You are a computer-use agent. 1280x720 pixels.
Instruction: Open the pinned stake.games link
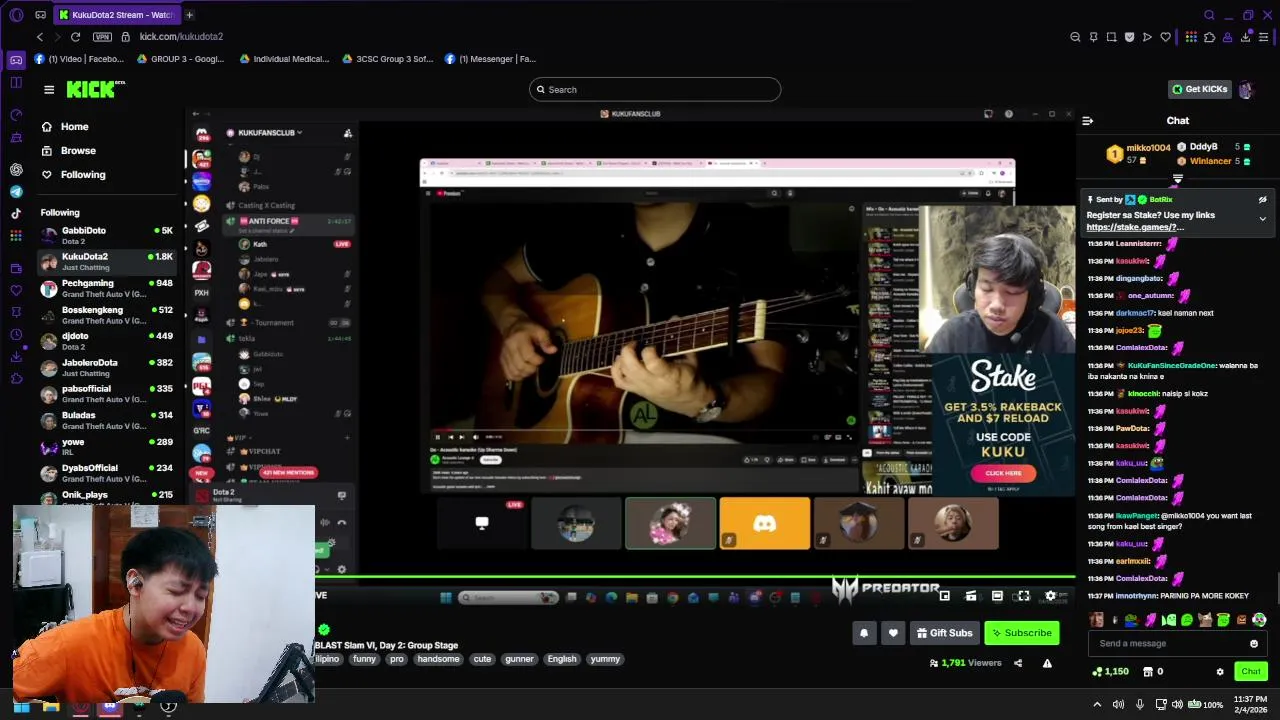1135,228
